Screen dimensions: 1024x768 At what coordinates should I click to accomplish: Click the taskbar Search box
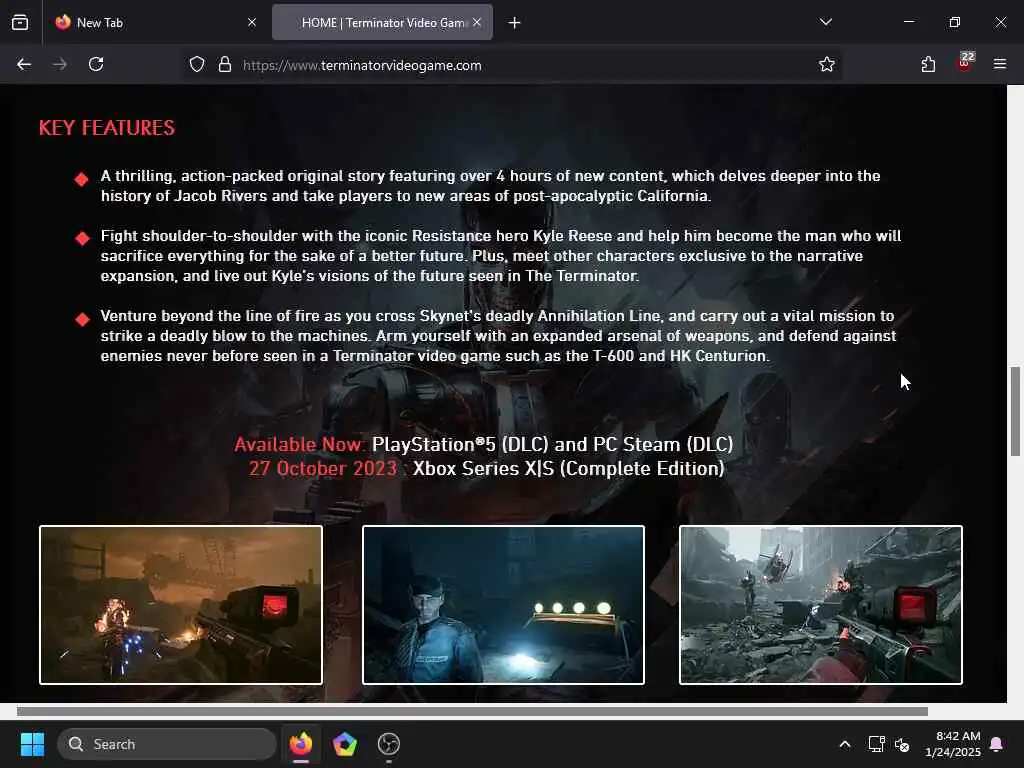[167, 744]
